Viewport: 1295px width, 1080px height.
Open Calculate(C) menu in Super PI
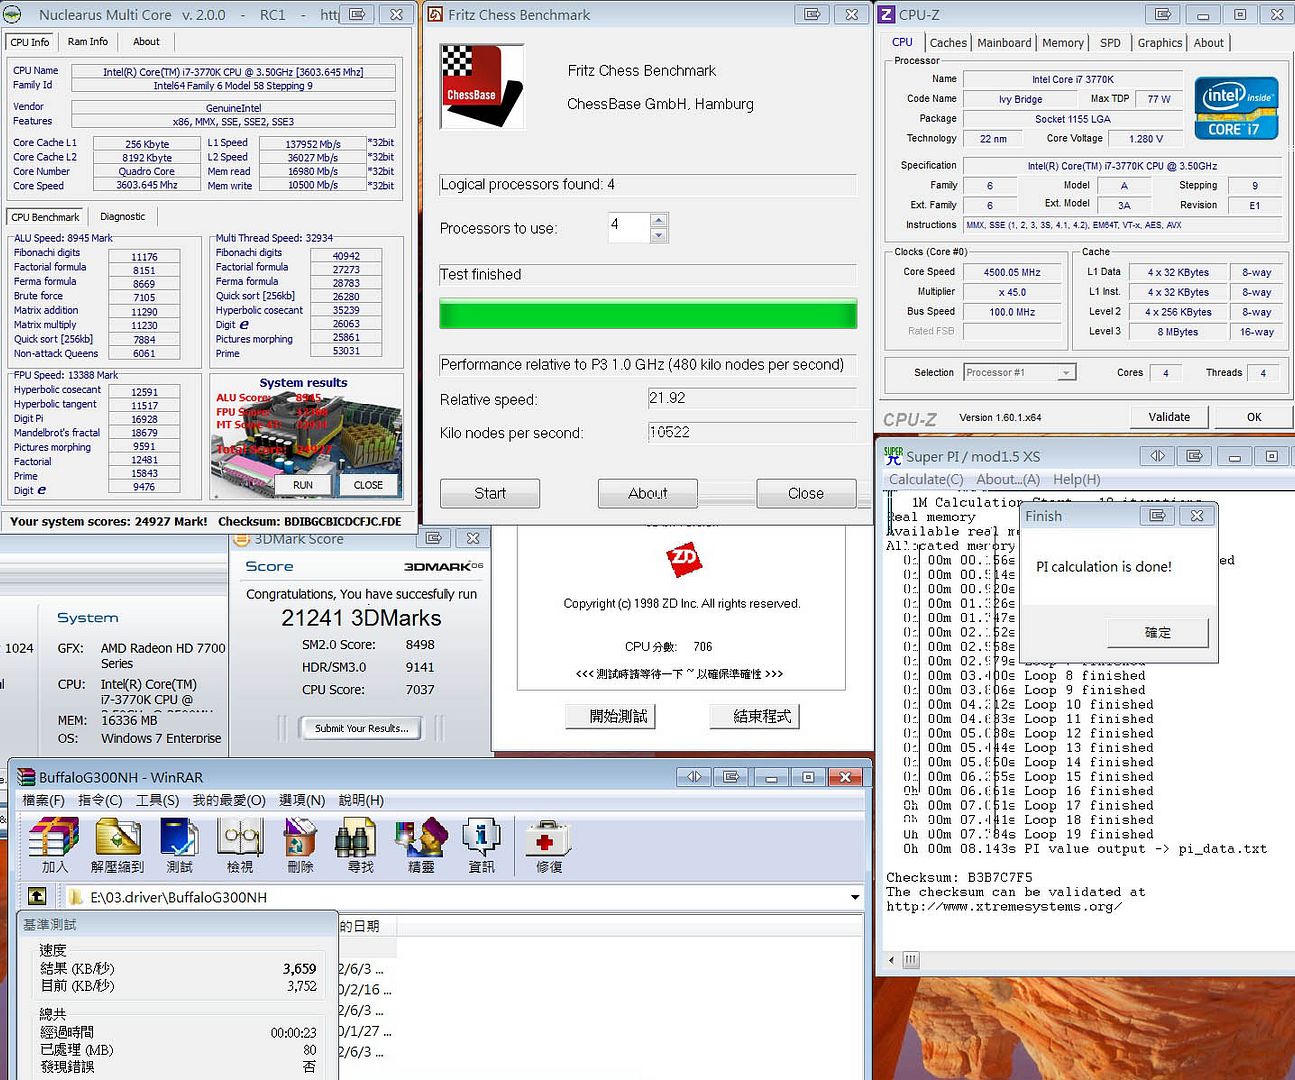point(926,479)
